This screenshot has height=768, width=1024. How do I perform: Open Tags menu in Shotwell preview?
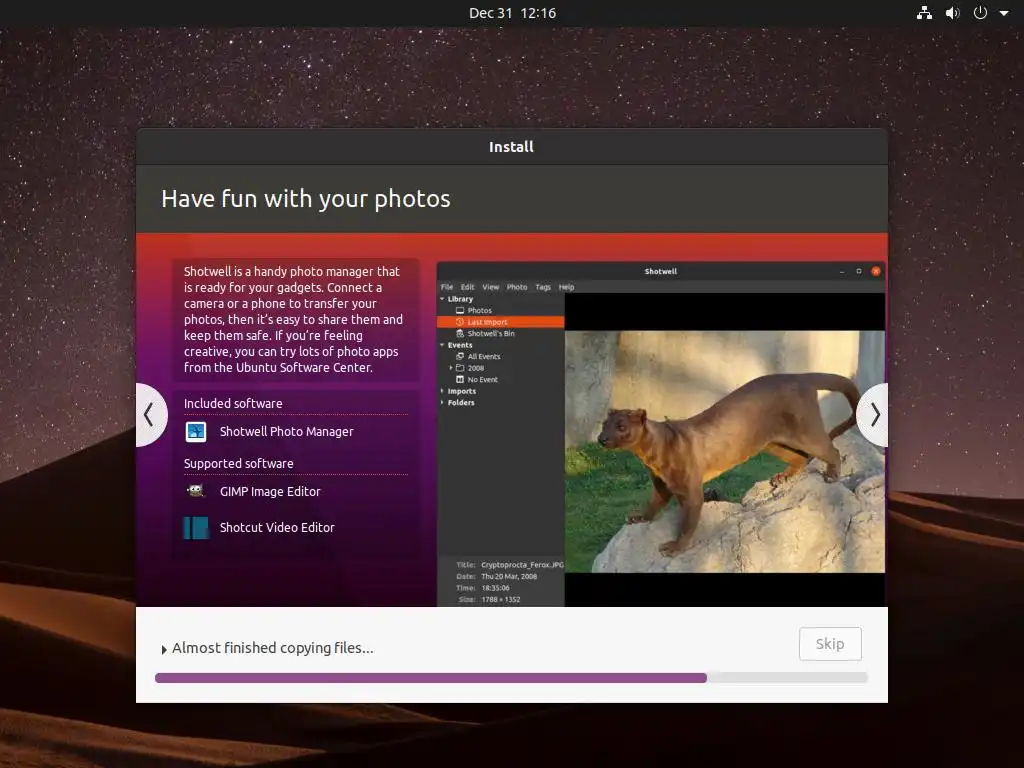pyautogui.click(x=543, y=287)
